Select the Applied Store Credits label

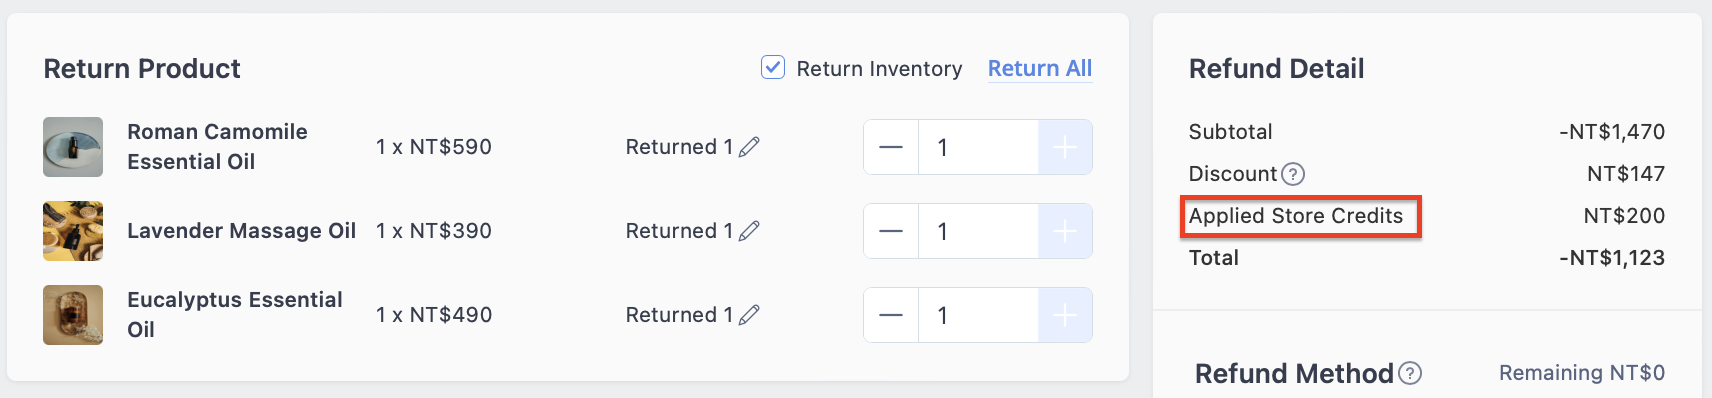[1296, 216]
